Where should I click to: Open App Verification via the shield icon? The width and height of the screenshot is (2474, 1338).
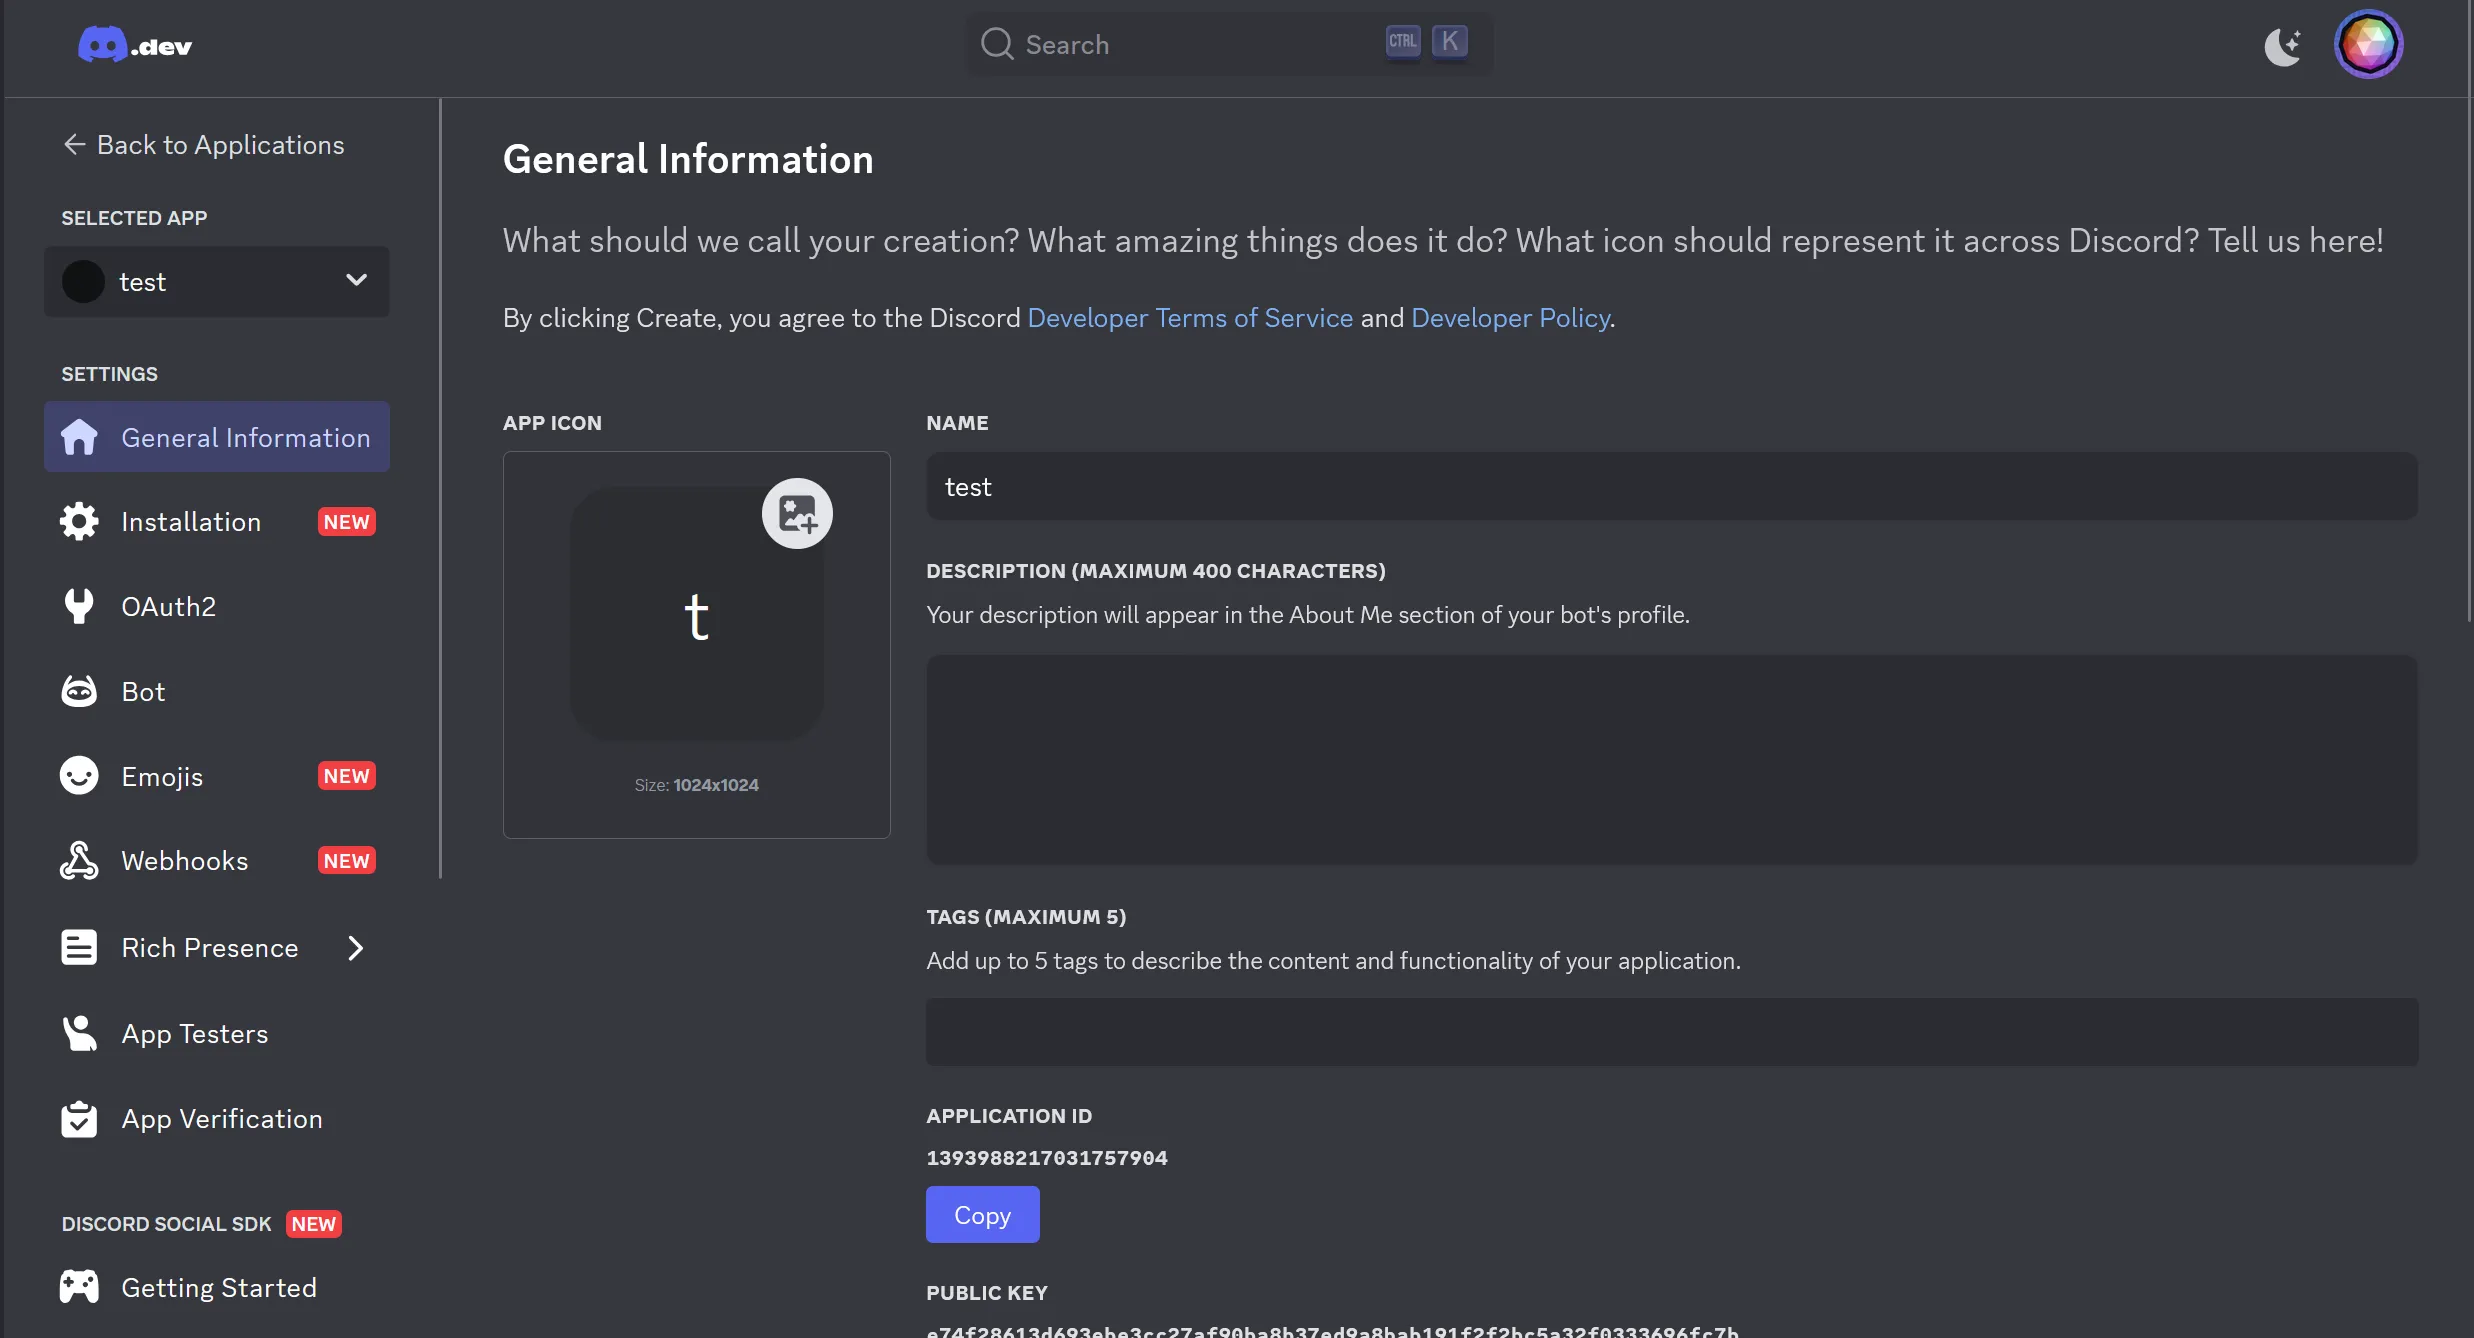79,1118
